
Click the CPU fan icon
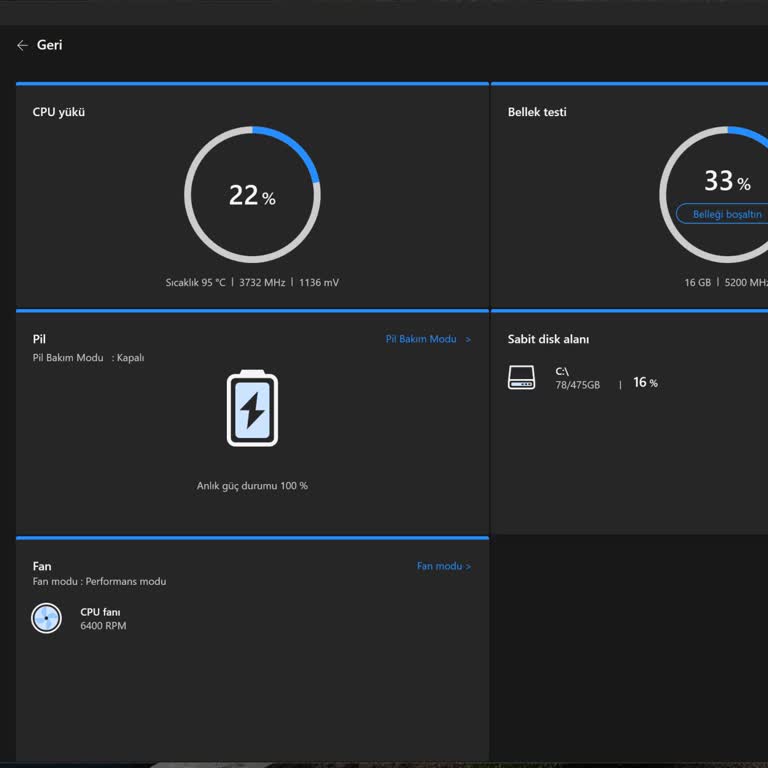pyautogui.click(x=46, y=618)
